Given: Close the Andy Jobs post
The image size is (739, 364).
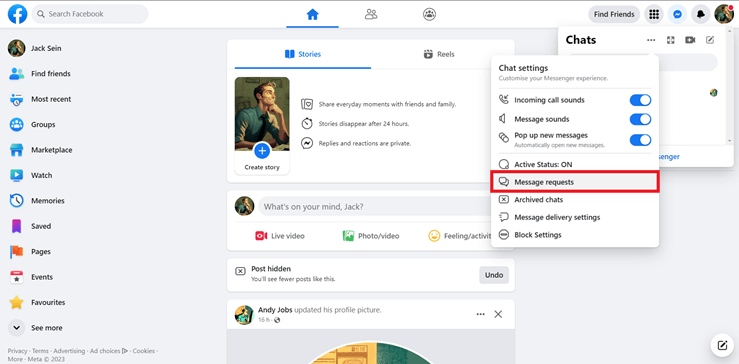Looking at the screenshot, I should coord(498,314).
